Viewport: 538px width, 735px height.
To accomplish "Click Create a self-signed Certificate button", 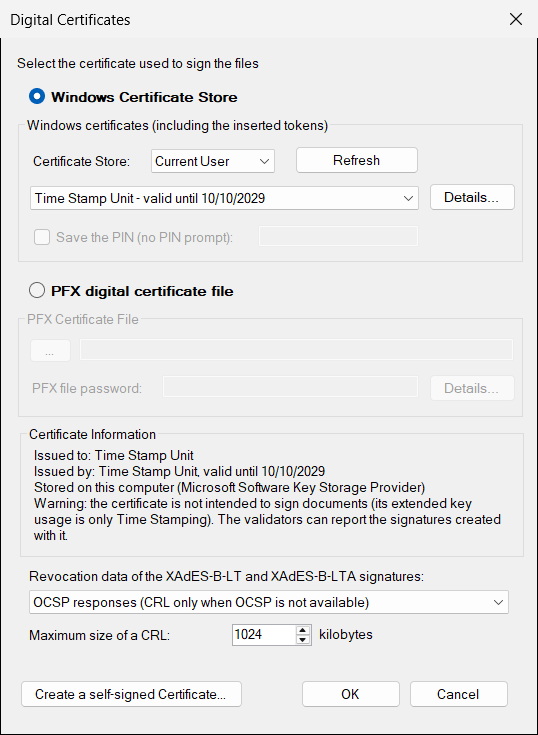I will [131, 694].
